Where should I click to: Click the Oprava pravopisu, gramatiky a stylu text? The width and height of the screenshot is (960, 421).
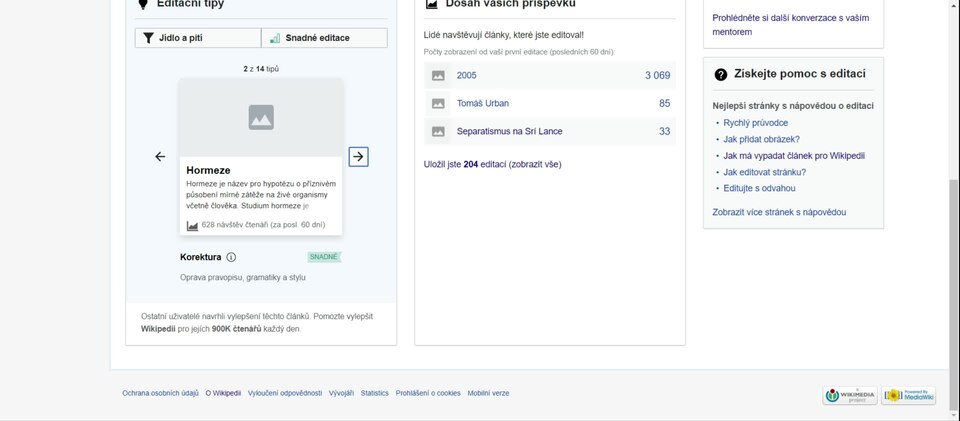coord(242,278)
